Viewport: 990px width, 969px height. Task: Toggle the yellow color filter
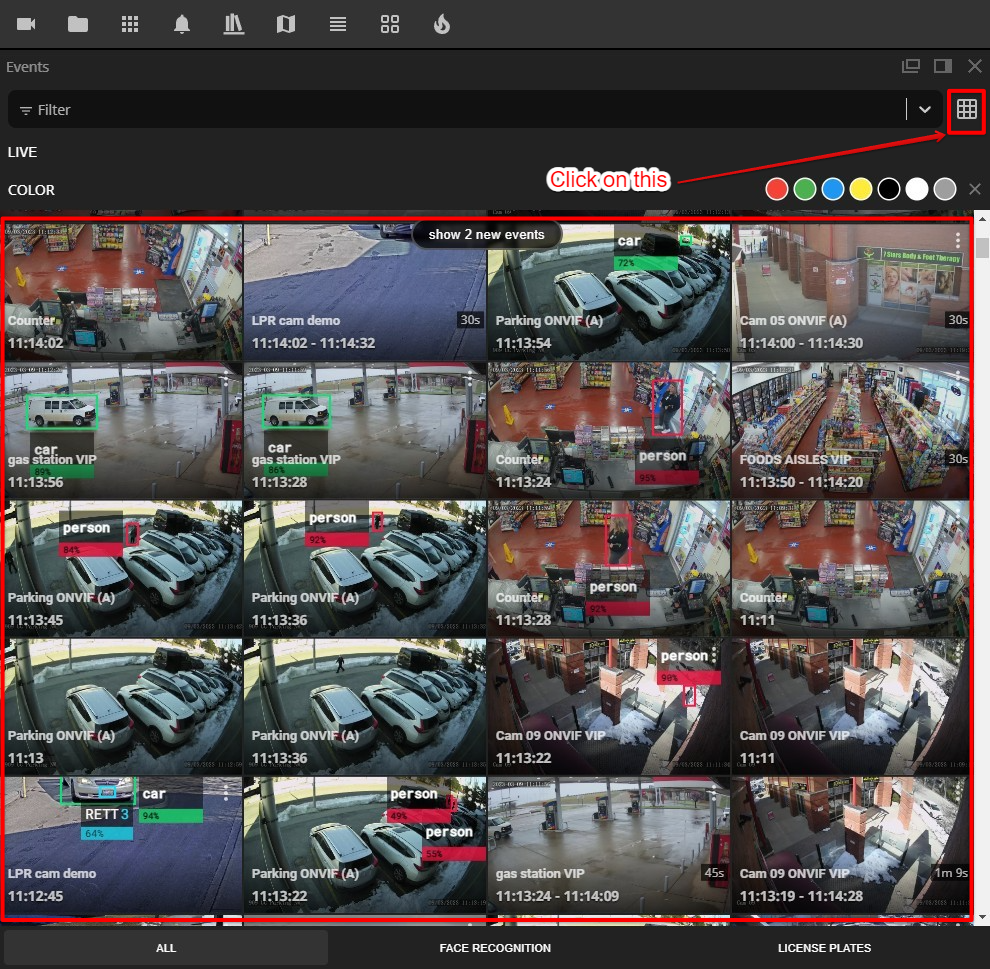860,189
